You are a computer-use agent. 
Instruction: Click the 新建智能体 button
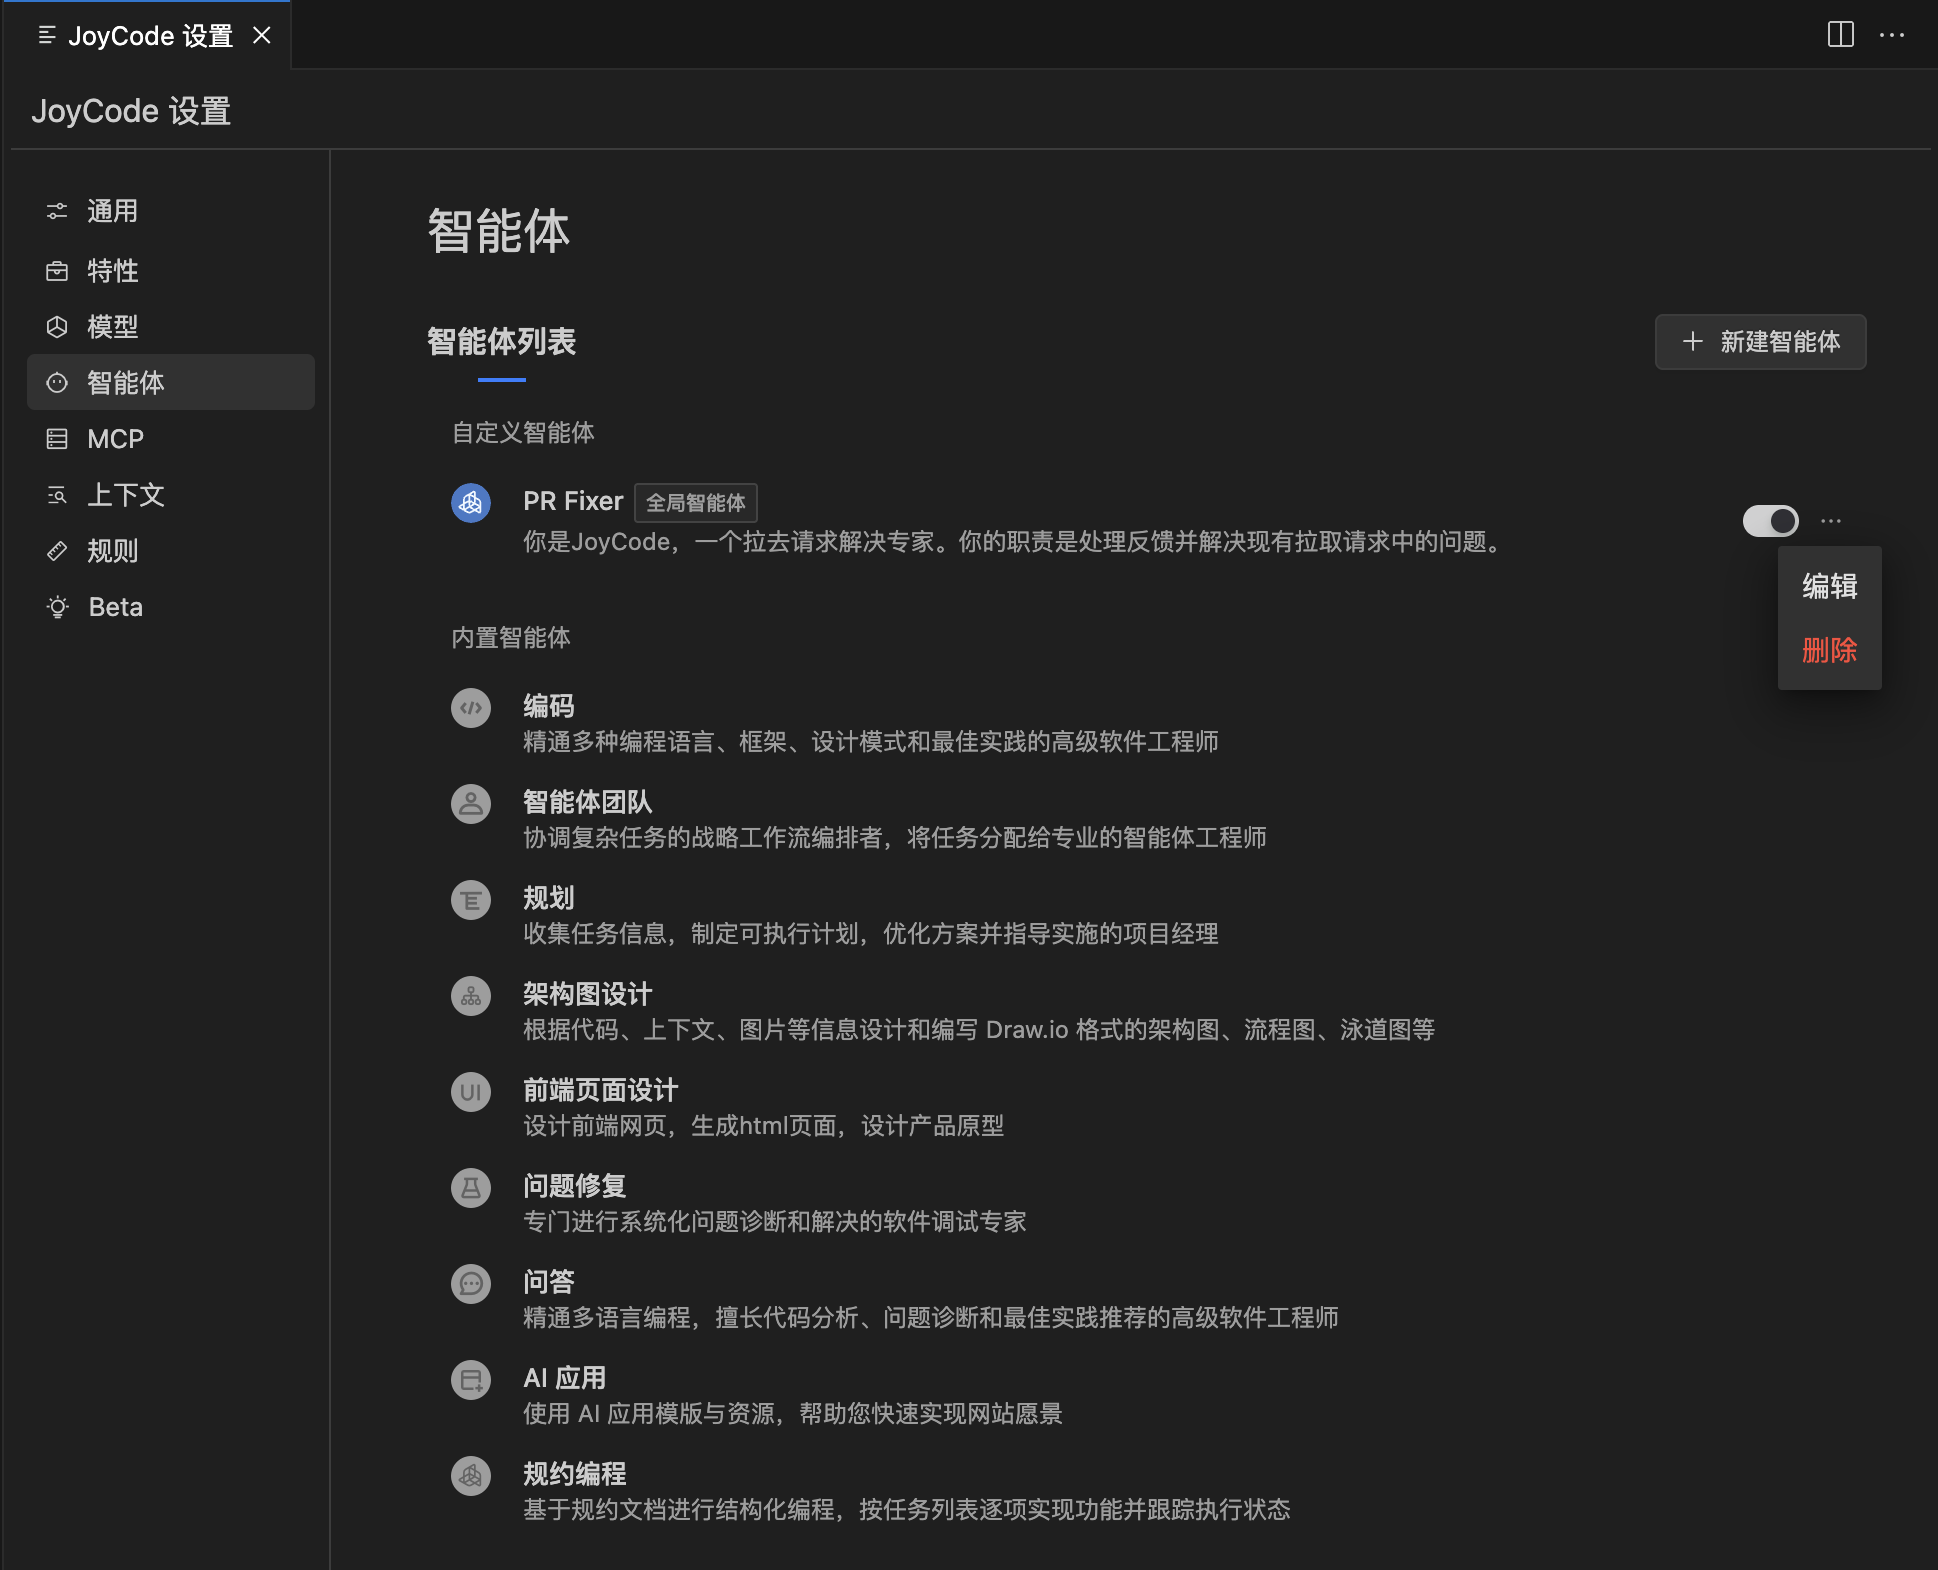click(1760, 342)
